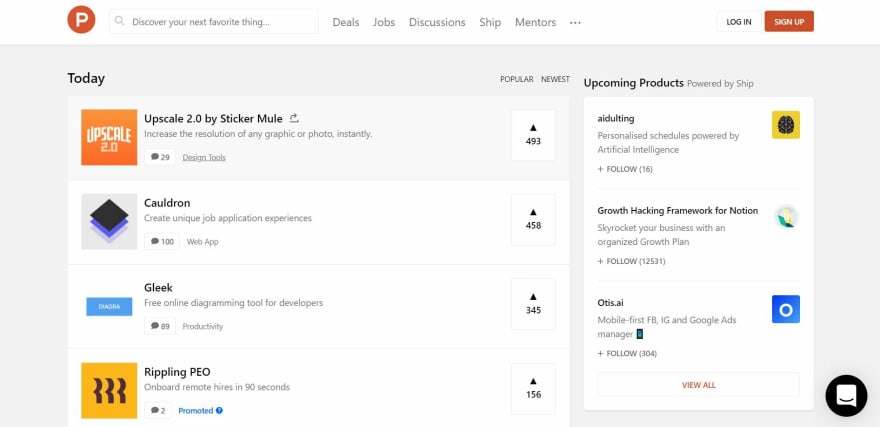Open the Cauldron stacked layers thumbnail
The height and width of the screenshot is (427, 880).
click(x=109, y=222)
